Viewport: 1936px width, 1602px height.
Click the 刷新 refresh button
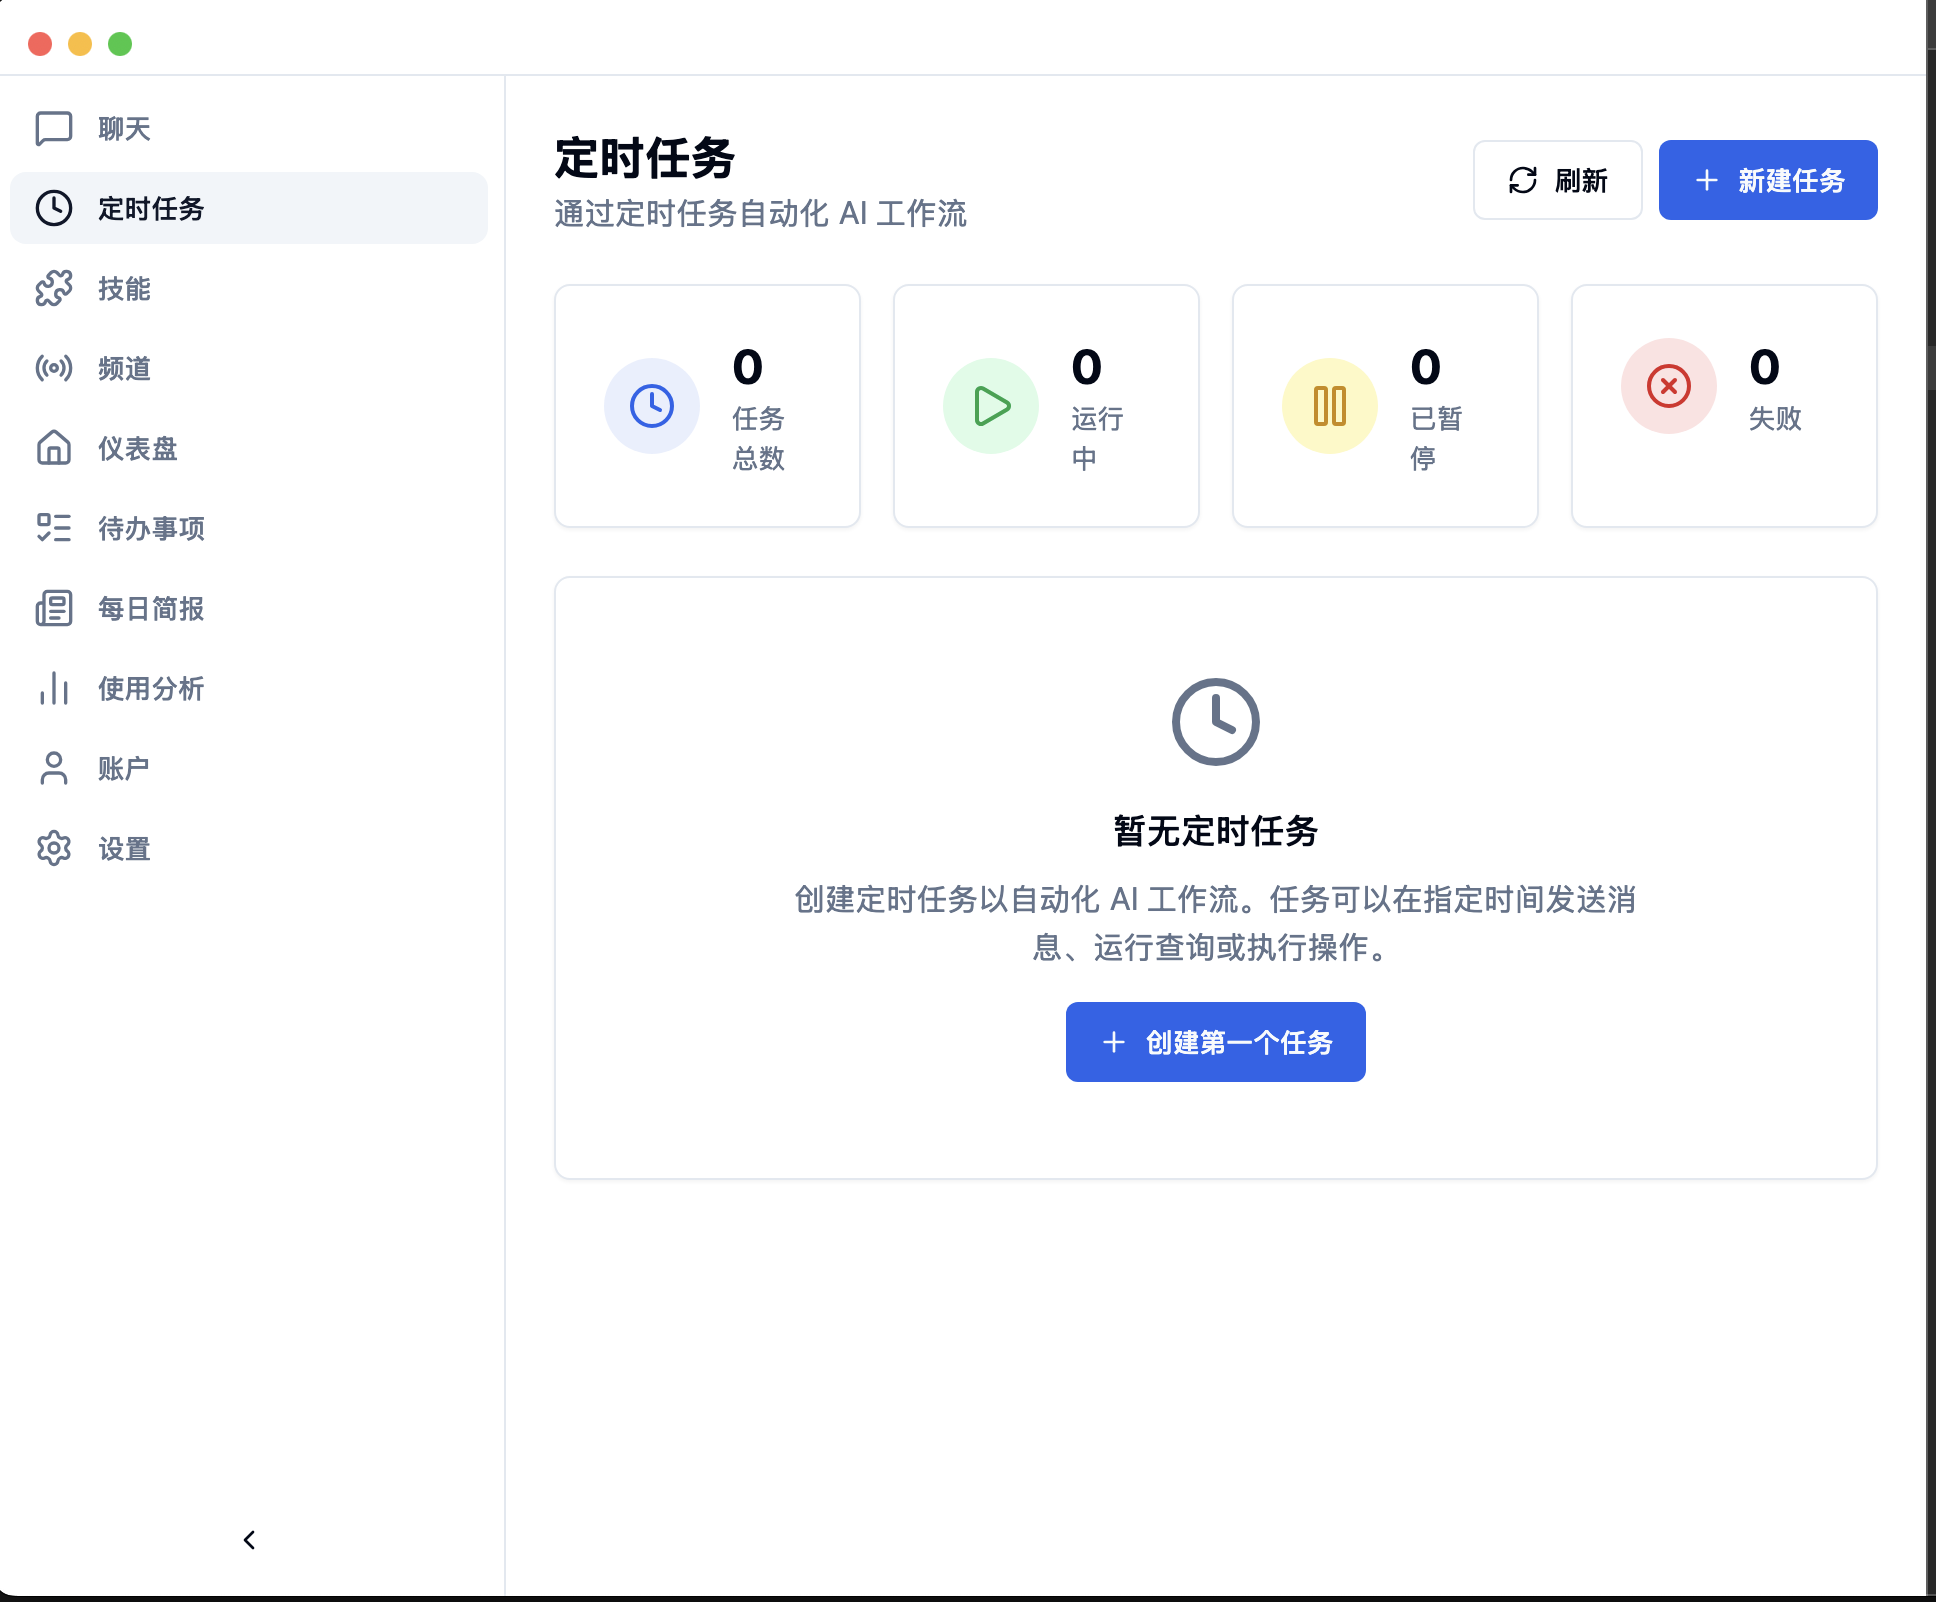[x=1556, y=180]
